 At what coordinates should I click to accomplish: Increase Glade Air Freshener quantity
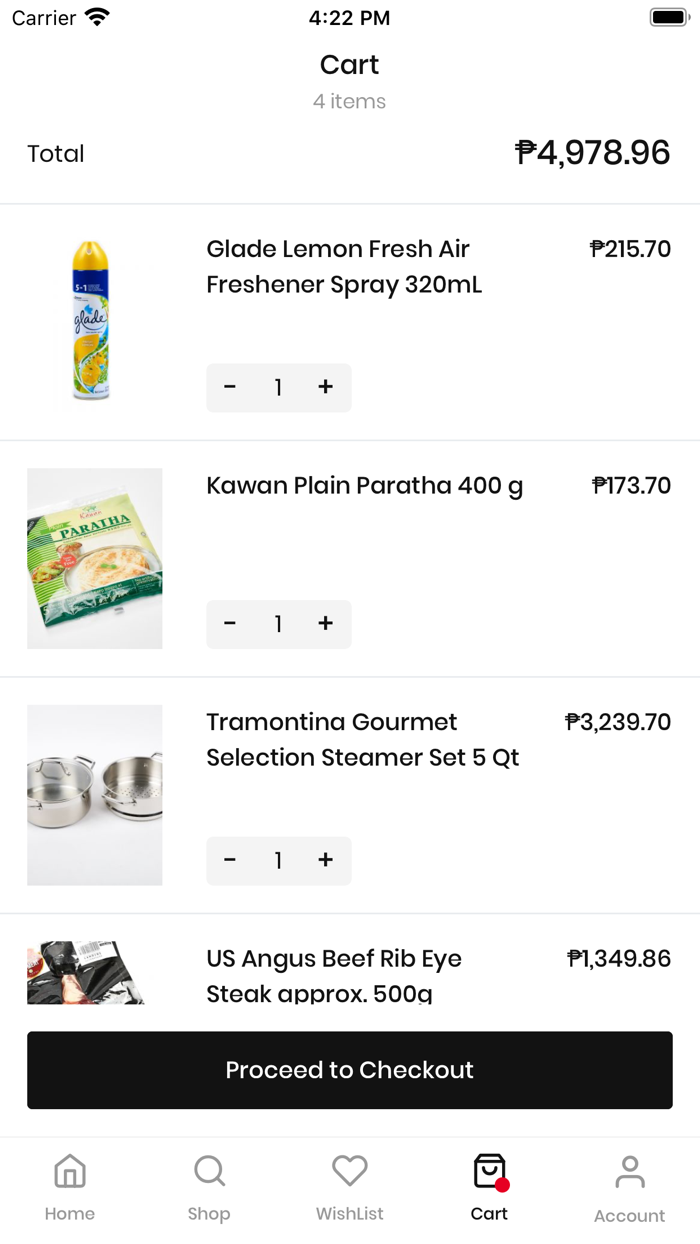pos(325,387)
